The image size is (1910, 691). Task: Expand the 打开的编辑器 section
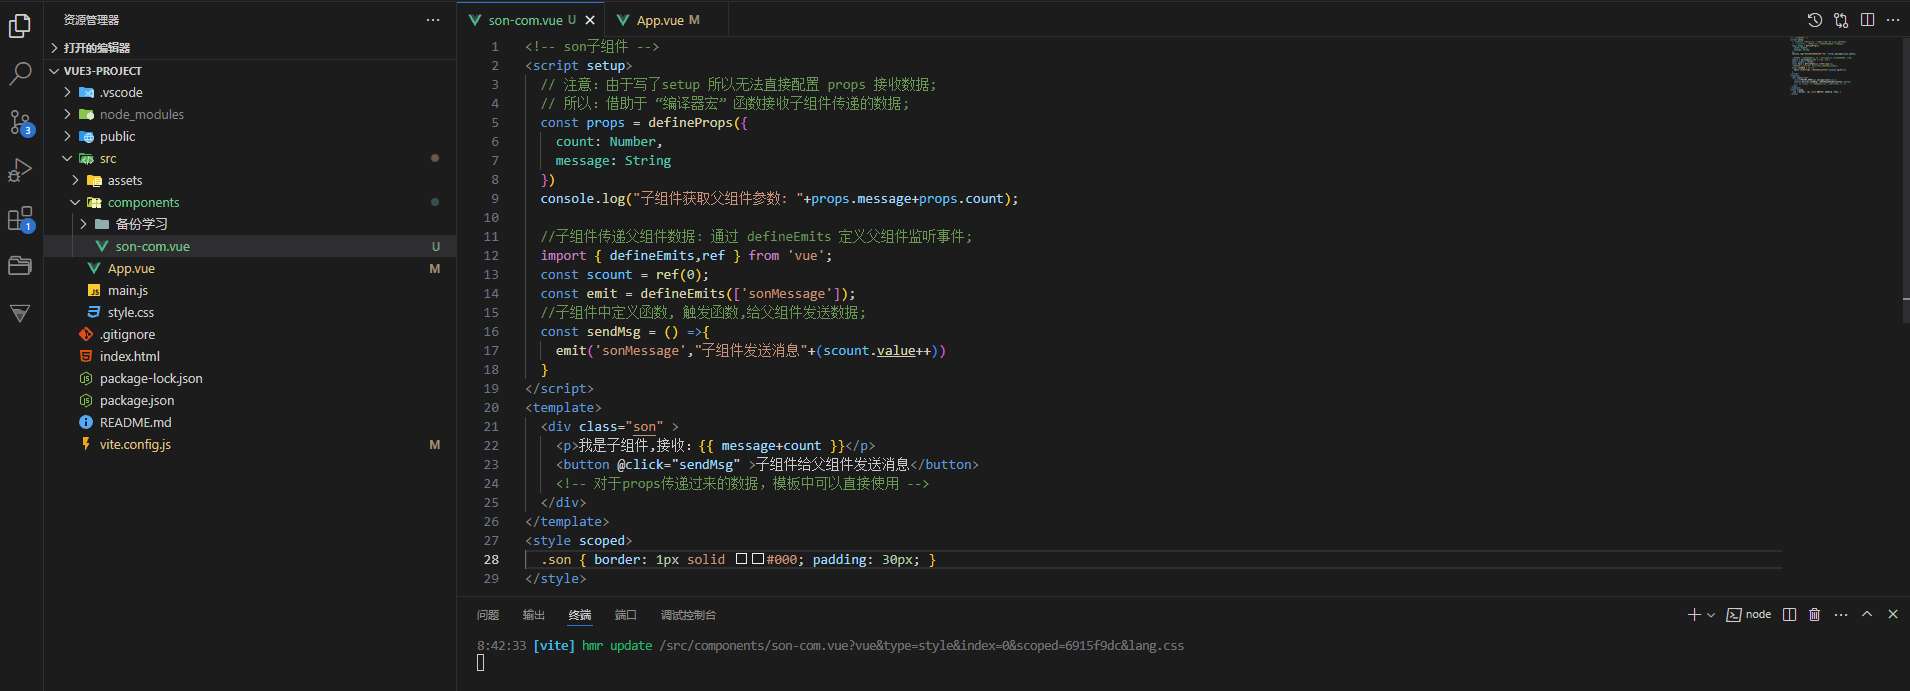pos(250,48)
